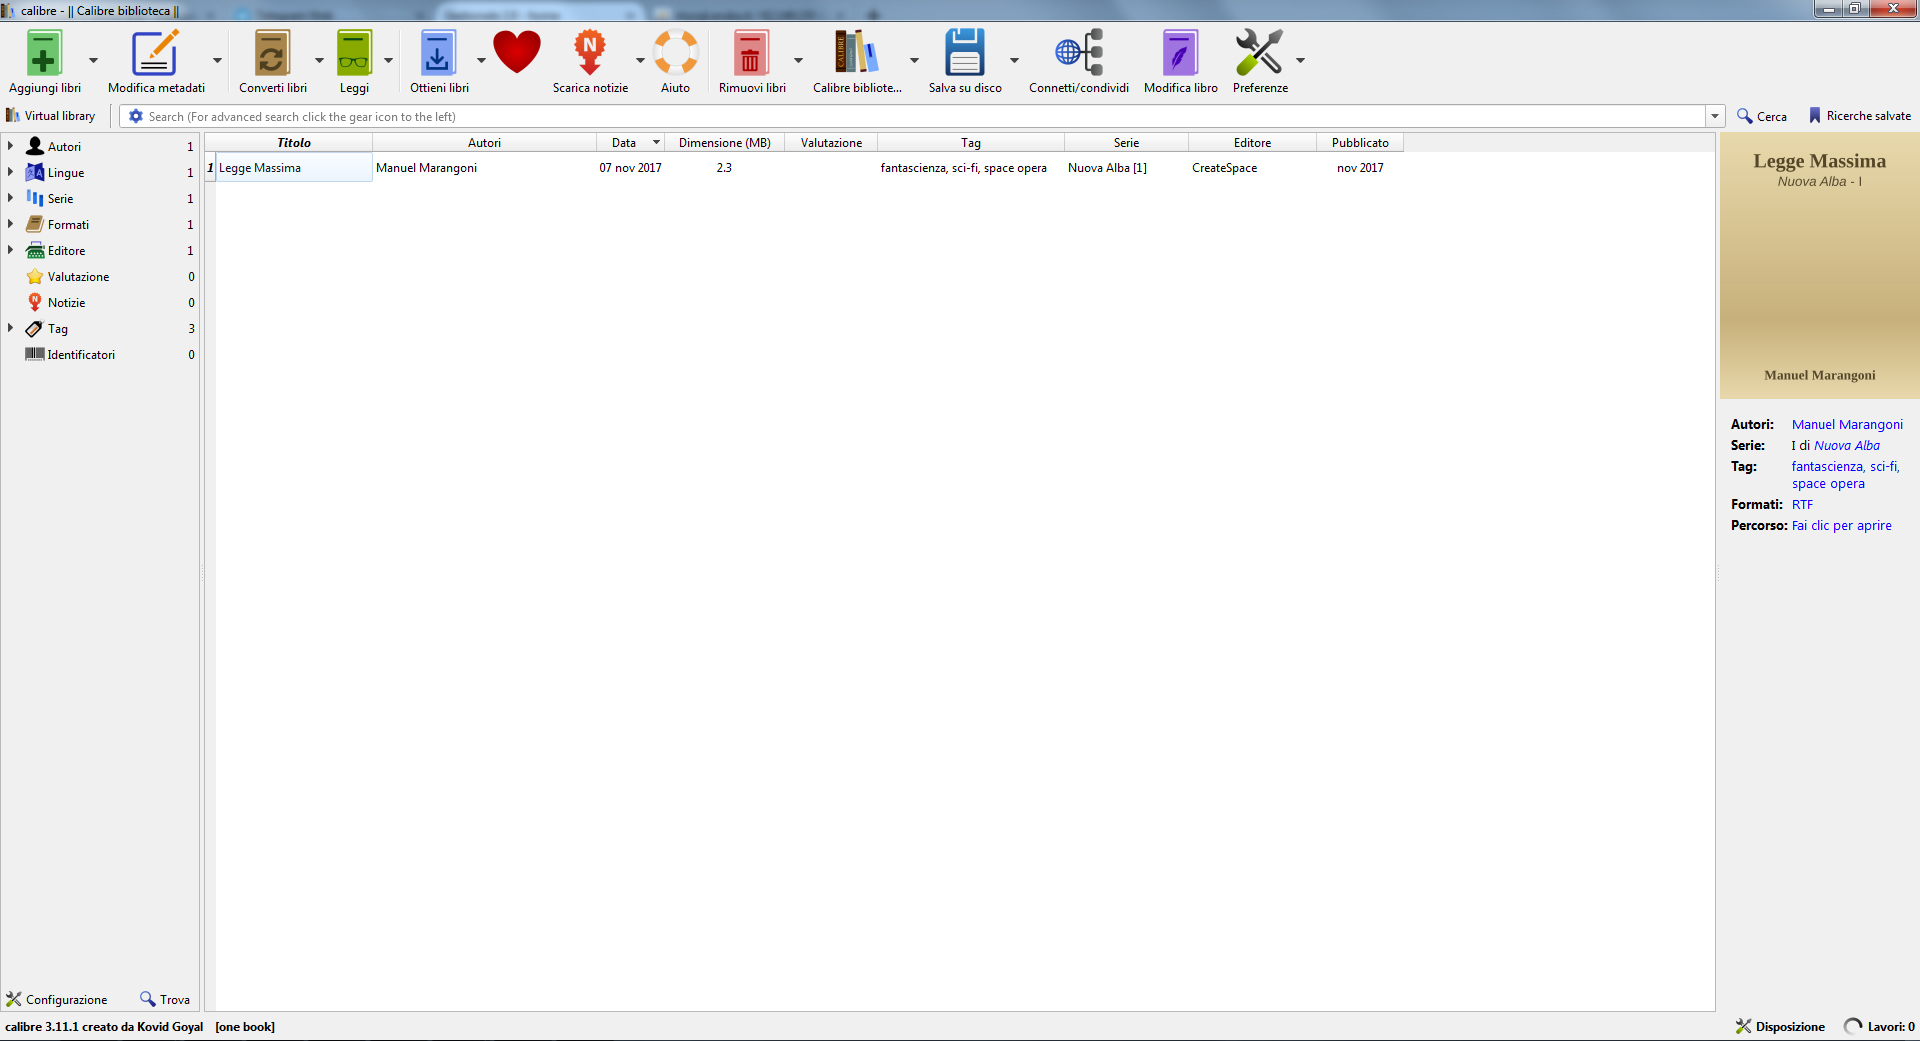Select the Tag category
1920x1041 pixels.
[x=58, y=328]
